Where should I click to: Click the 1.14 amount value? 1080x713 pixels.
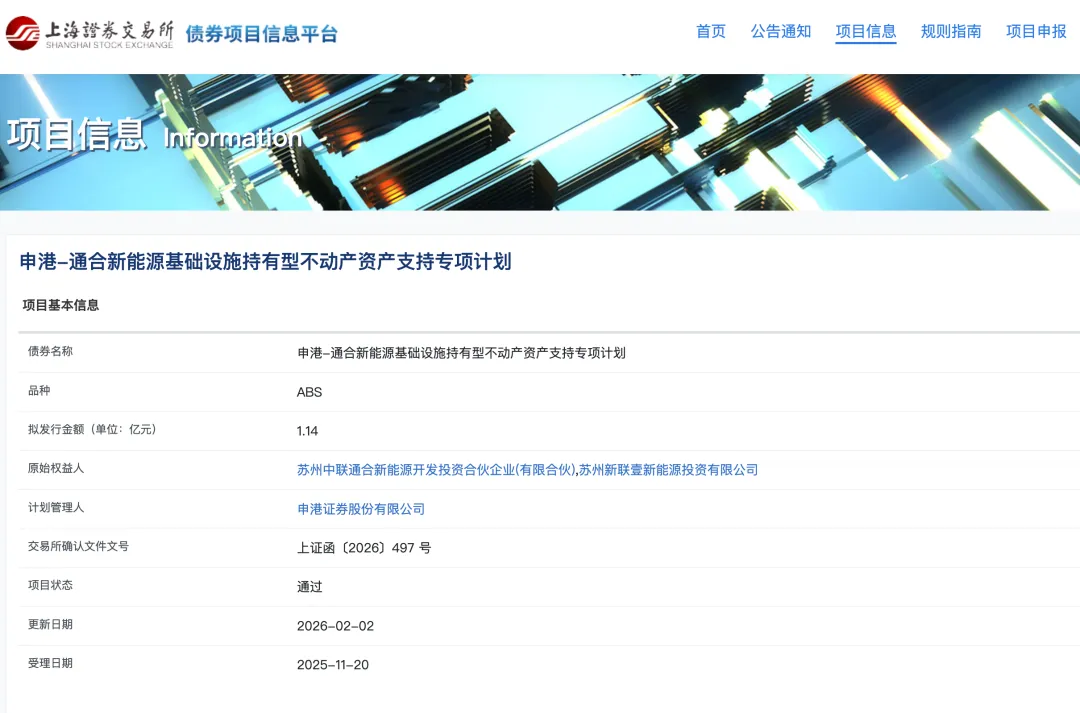pyautogui.click(x=307, y=431)
